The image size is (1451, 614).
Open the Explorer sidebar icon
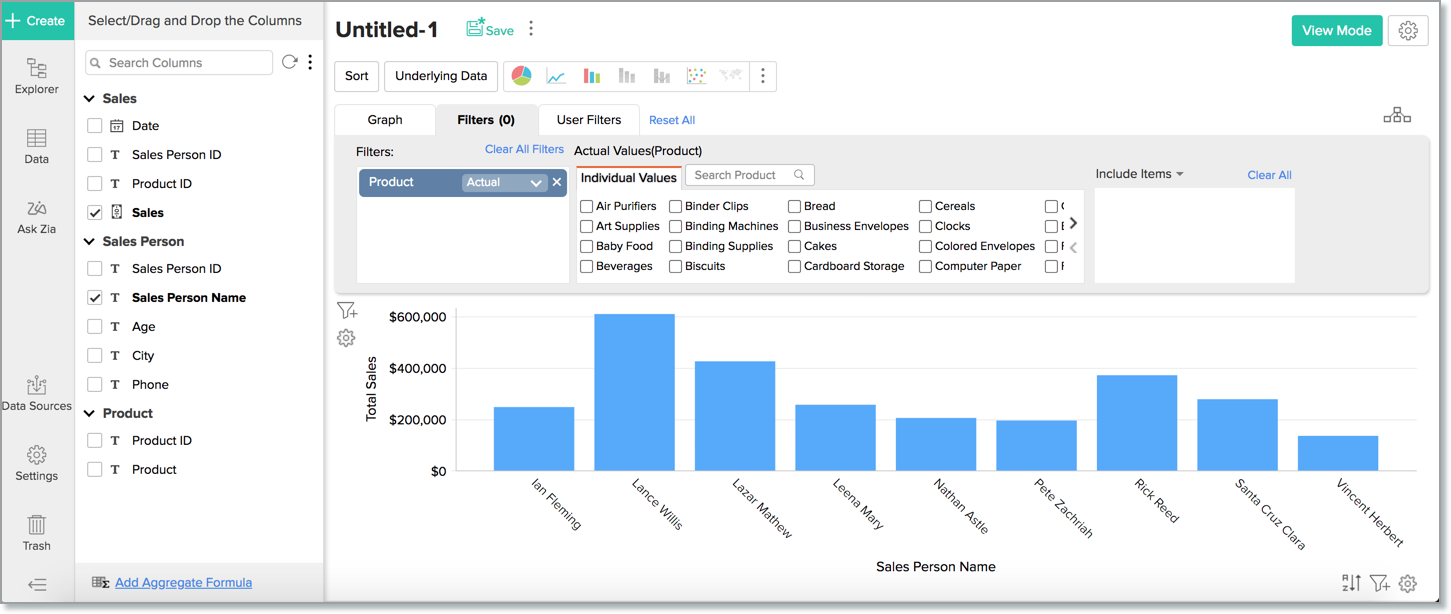(37, 76)
